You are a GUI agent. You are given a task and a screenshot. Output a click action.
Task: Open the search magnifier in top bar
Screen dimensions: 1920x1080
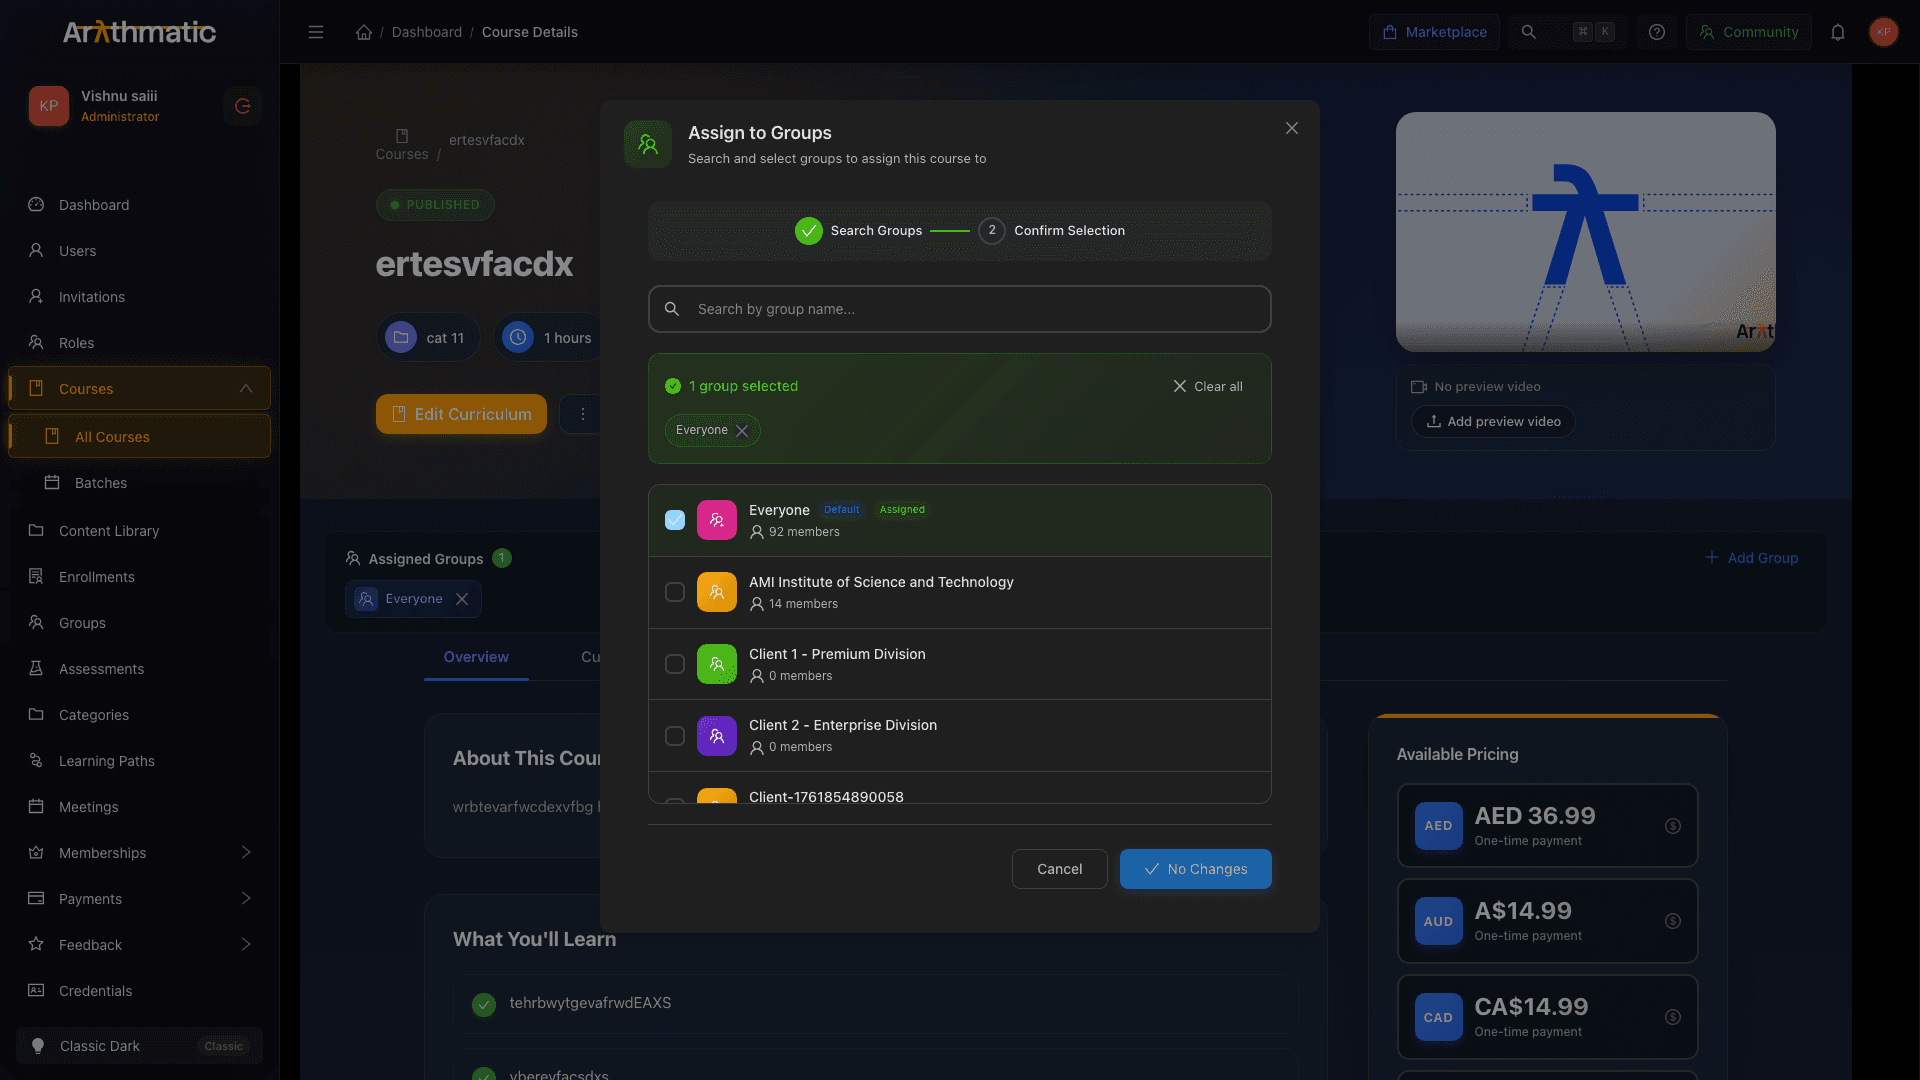1529,32
